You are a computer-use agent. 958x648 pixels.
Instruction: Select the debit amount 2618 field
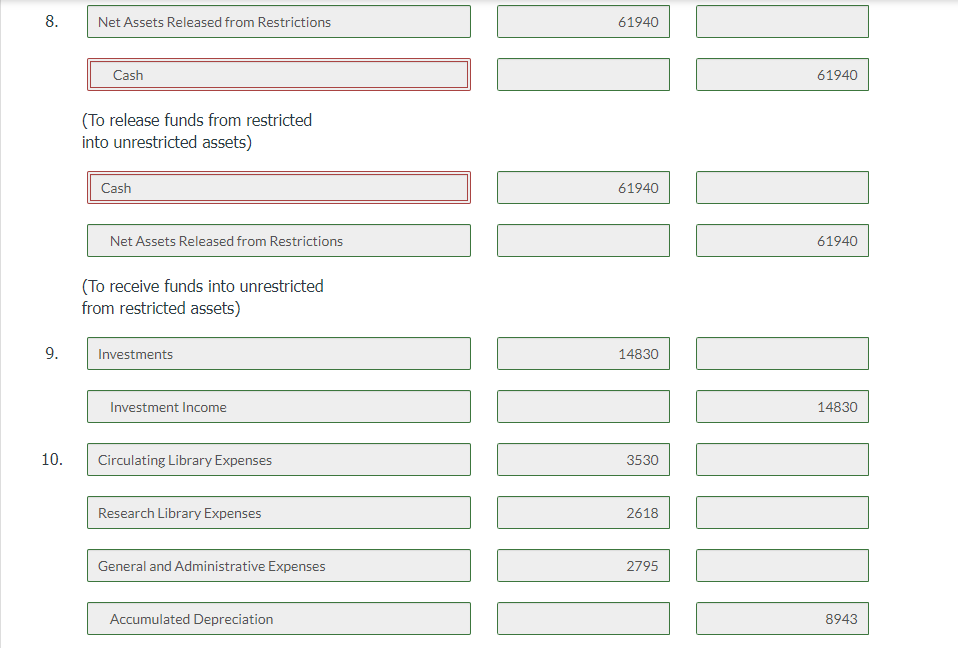tap(583, 512)
